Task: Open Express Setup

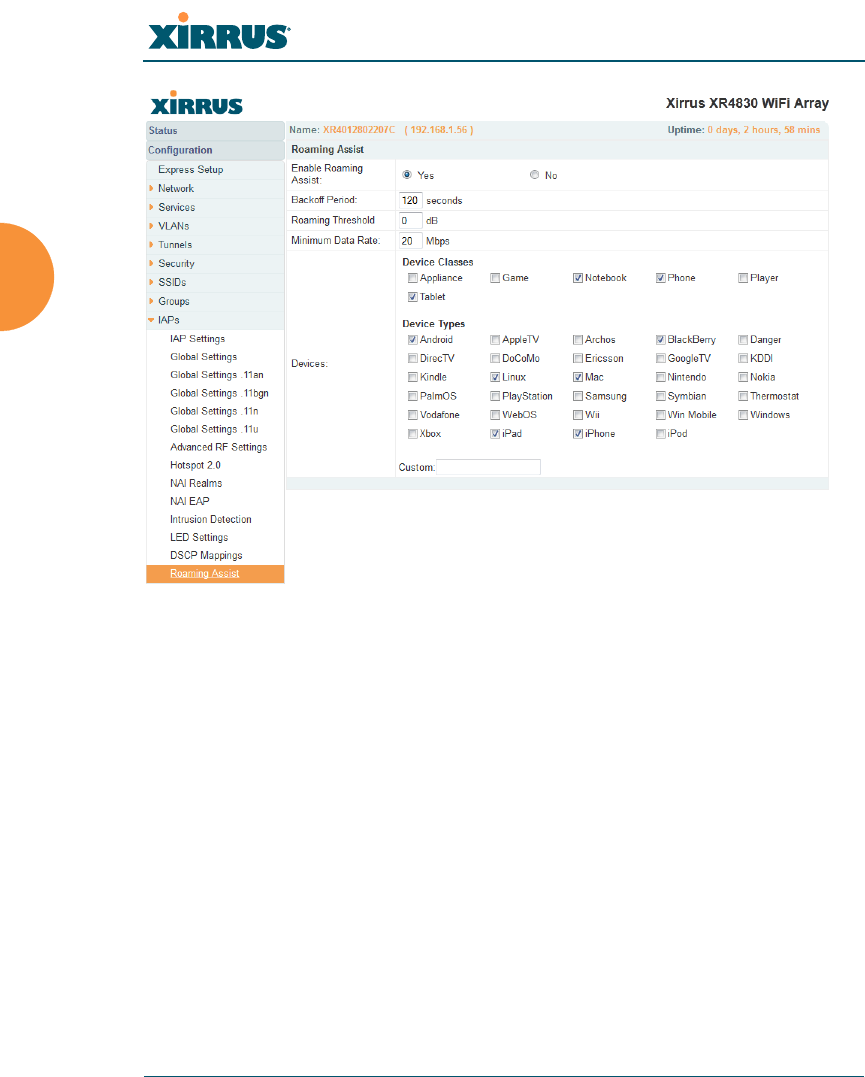Action: click(190, 170)
